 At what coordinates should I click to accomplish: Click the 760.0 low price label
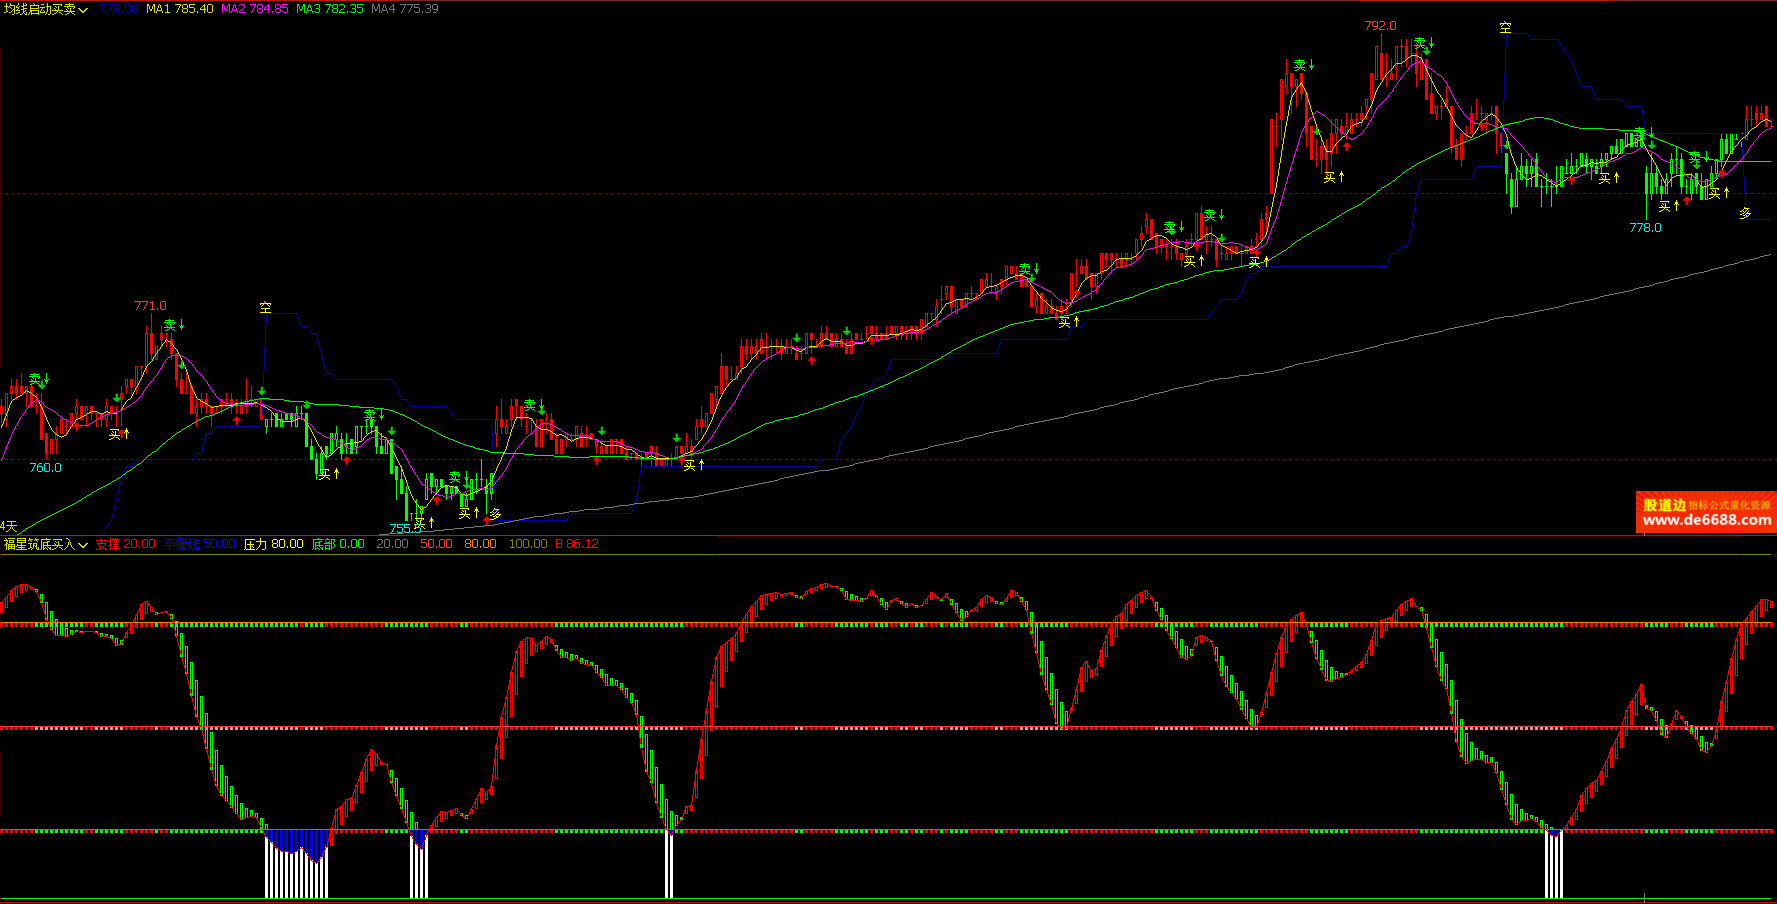tap(45, 467)
